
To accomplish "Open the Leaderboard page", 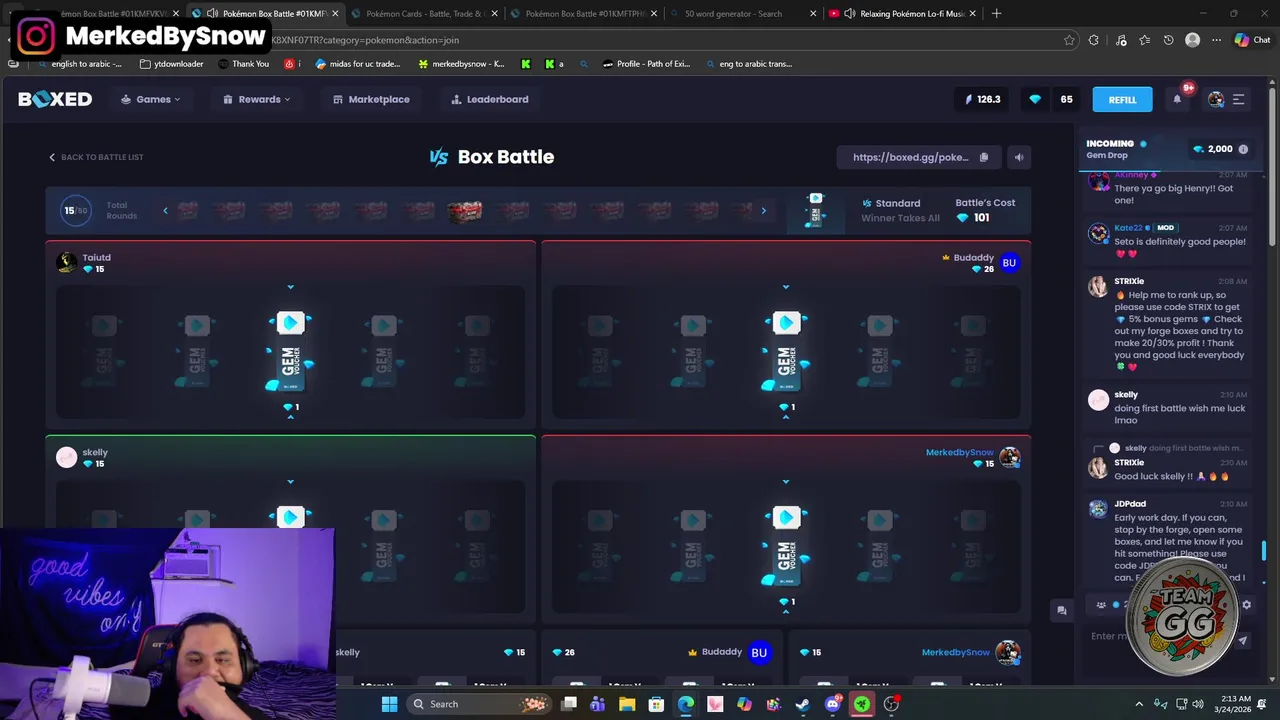I will pyautogui.click(x=490, y=99).
